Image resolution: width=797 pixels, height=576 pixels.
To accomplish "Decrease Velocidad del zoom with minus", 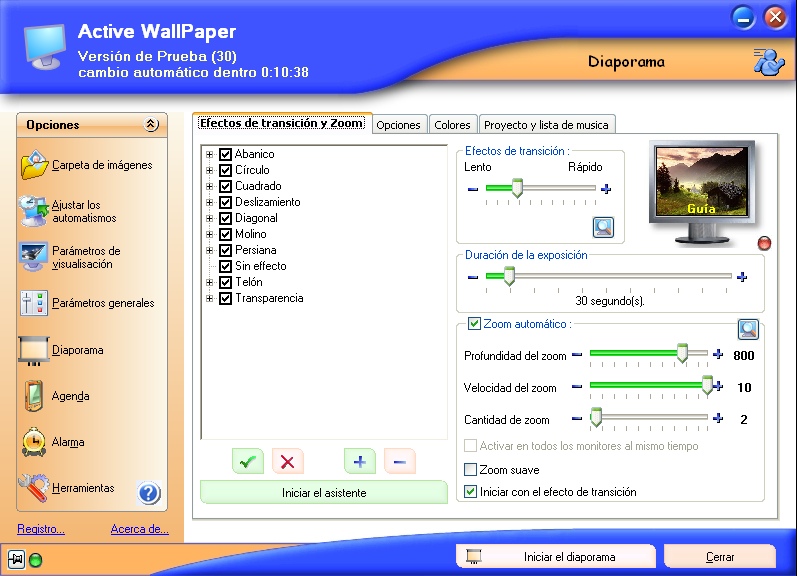I will (577, 386).
